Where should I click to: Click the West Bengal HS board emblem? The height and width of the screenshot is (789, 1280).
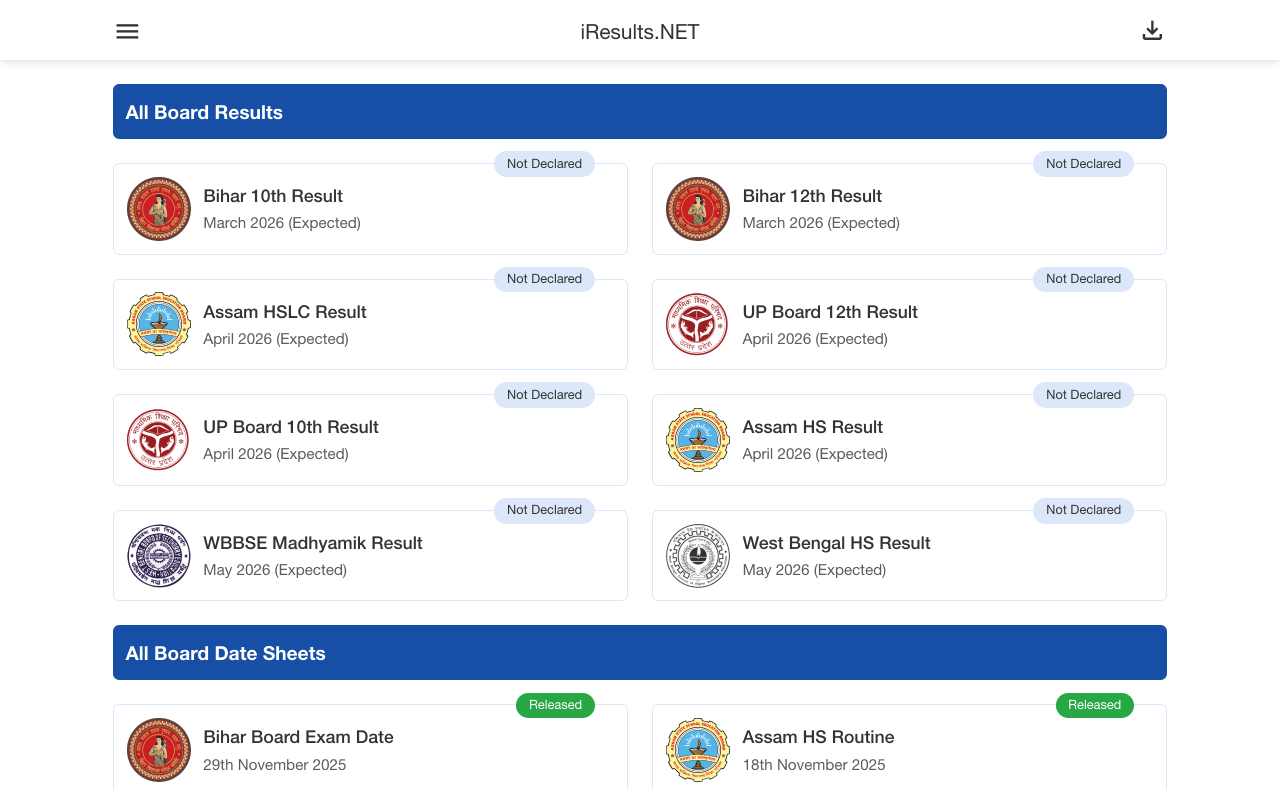pyautogui.click(x=697, y=555)
